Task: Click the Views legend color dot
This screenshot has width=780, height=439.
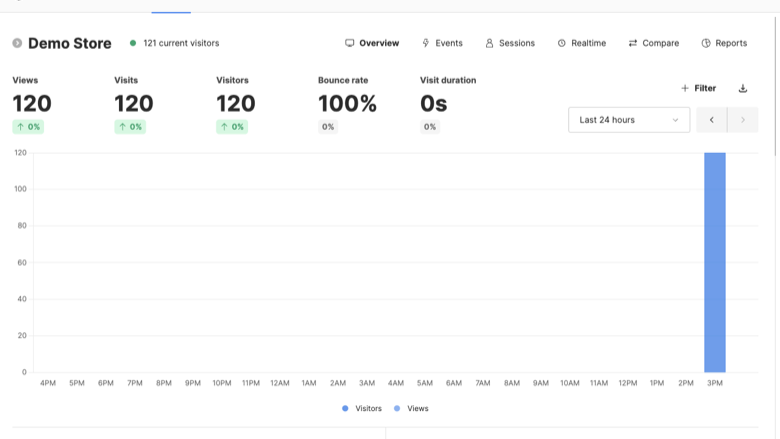Action: point(397,408)
